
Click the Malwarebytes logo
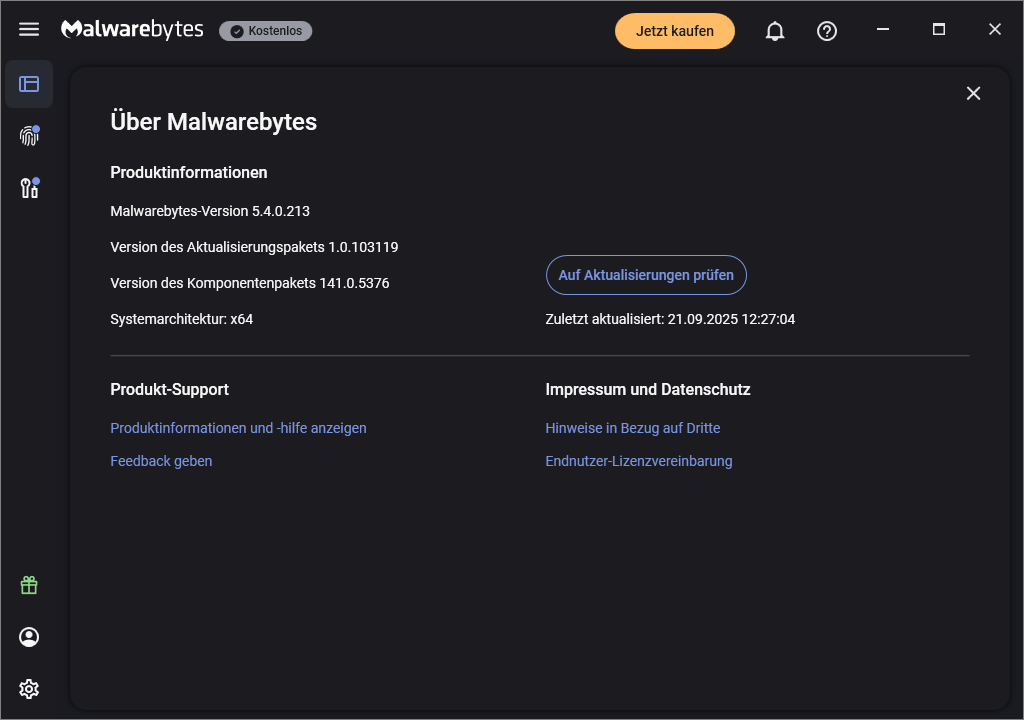132,29
